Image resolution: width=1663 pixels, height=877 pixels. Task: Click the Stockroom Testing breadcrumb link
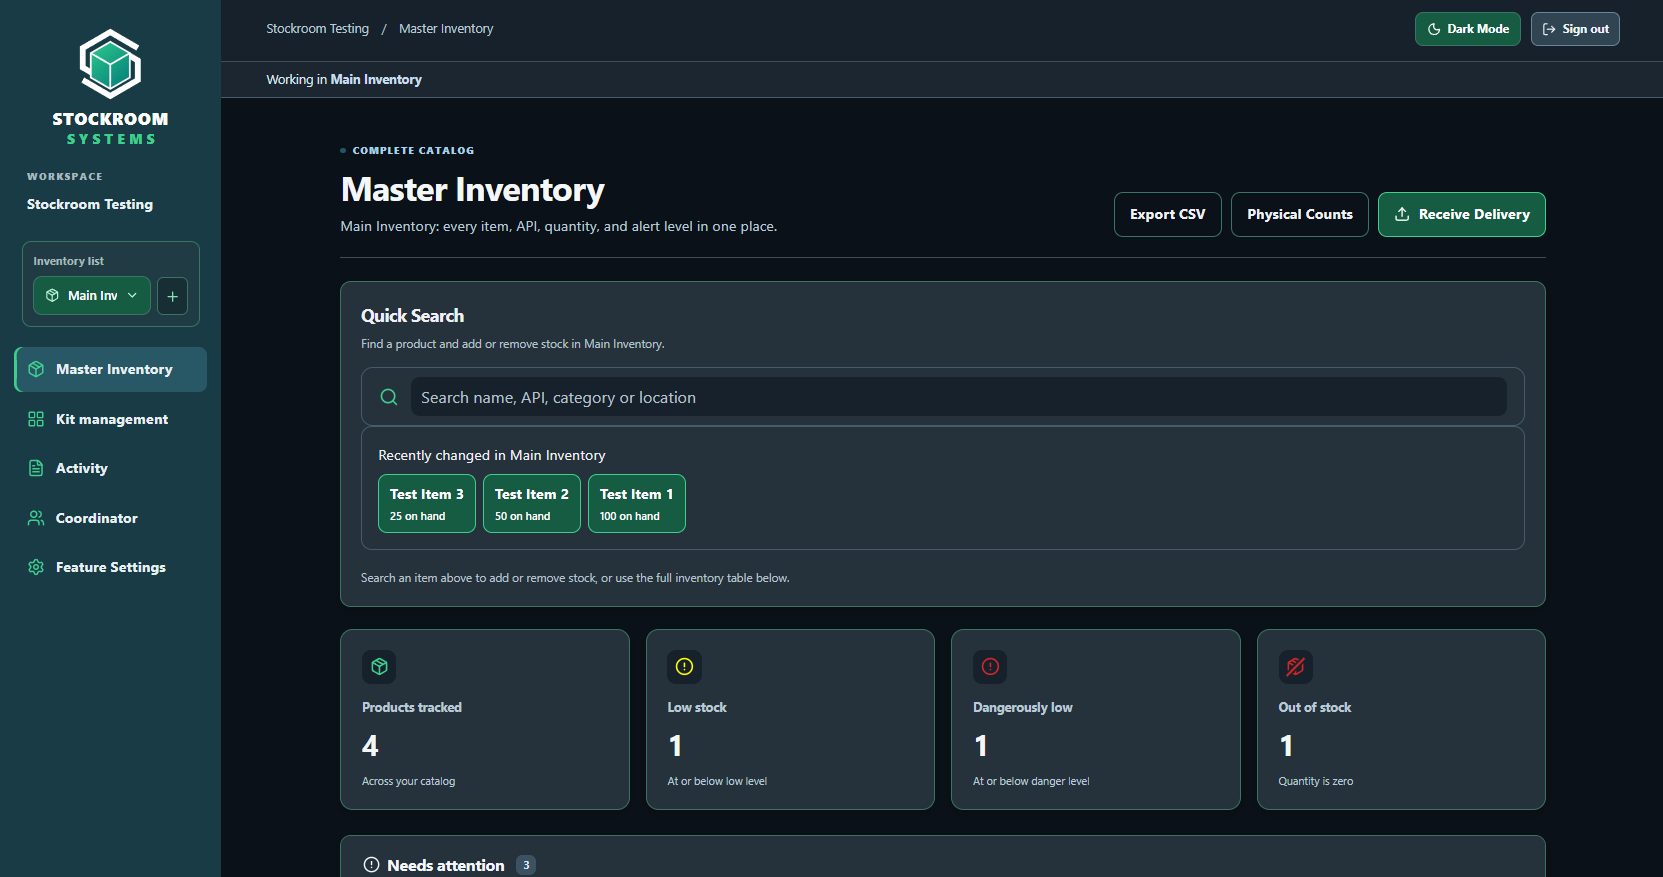318,29
